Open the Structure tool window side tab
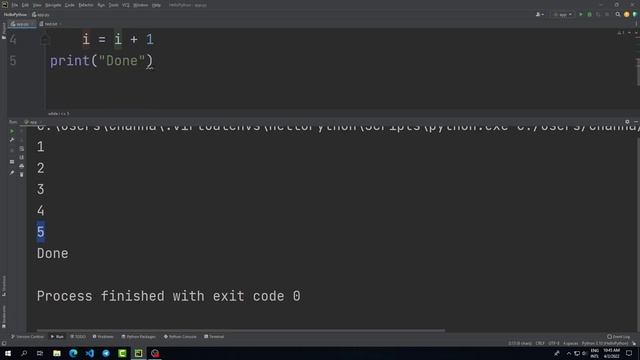This screenshot has height=360, width=640. coord(4,286)
